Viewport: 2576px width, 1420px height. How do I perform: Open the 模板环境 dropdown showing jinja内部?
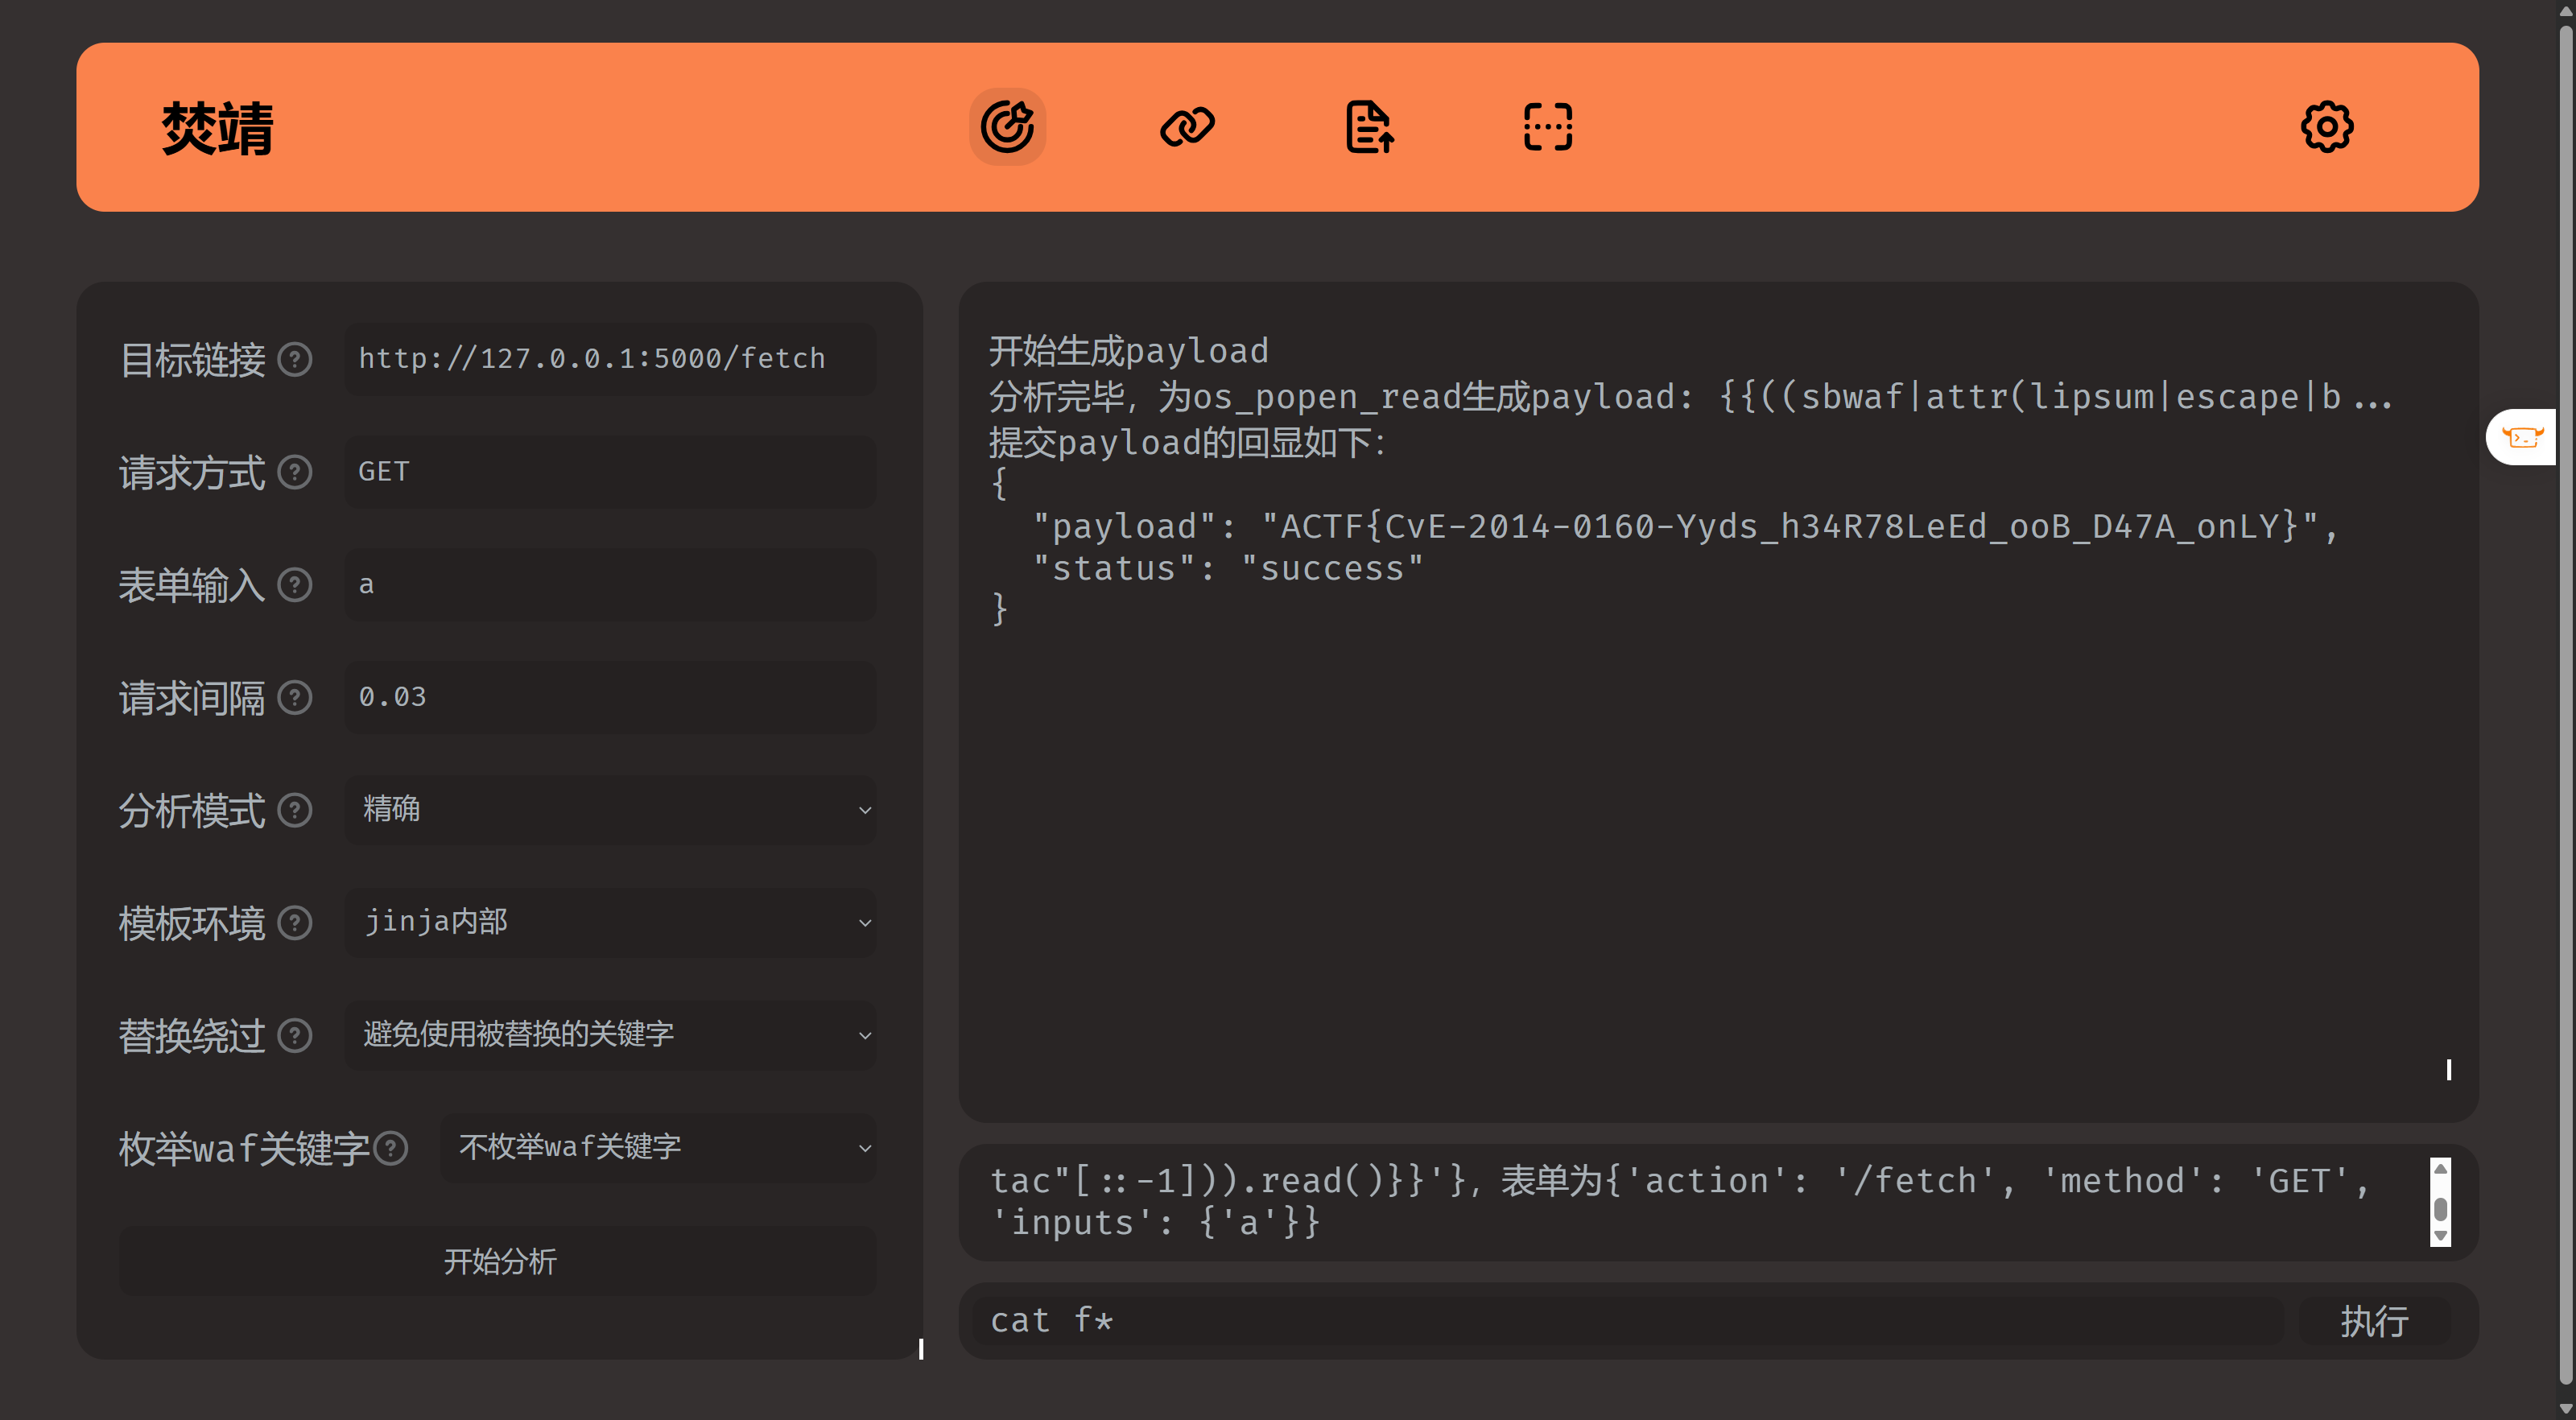pyautogui.click(x=610, y=922)
